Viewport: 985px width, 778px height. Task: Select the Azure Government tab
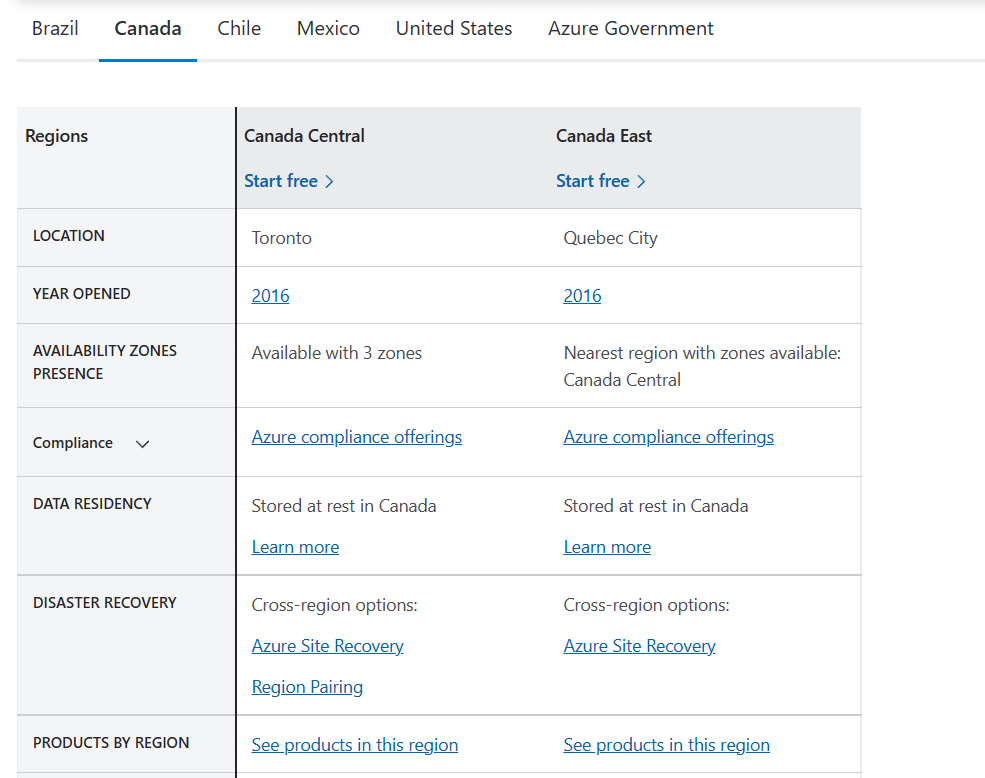(x=631, y=28)
